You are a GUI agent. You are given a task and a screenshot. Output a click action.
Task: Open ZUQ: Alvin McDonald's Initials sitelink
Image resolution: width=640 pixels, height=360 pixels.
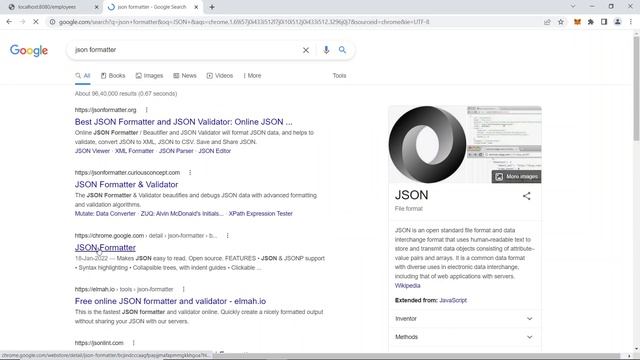tap(182, 213)
